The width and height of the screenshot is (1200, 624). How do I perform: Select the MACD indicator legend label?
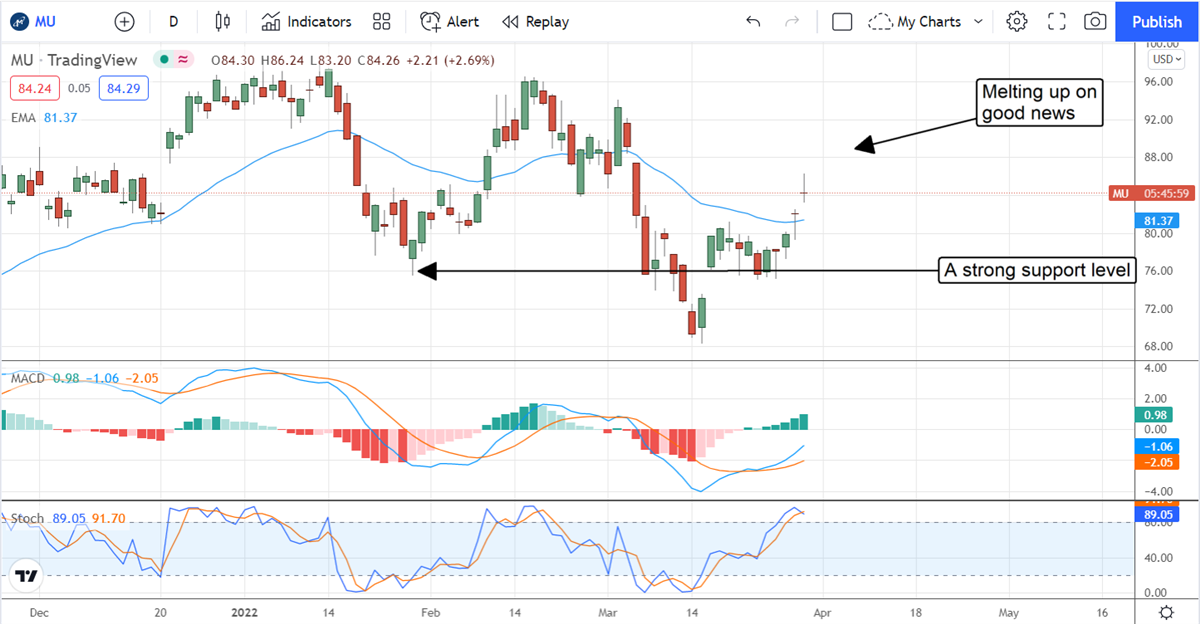pos(29,377)
